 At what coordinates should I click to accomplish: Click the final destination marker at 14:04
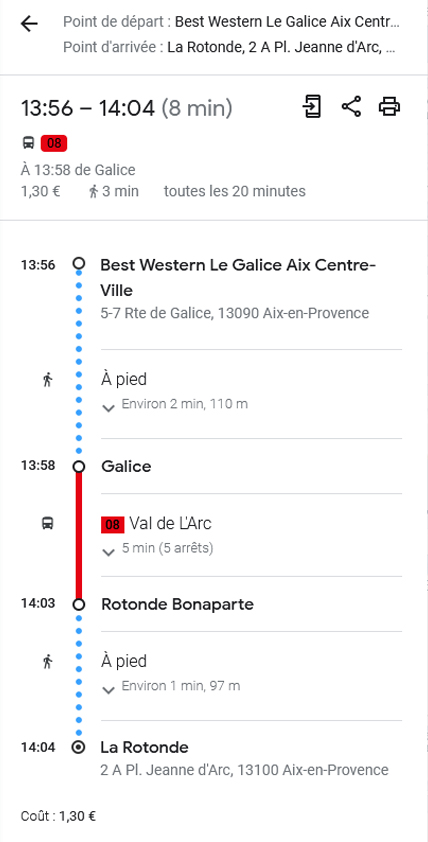click(x=79, y=747)
